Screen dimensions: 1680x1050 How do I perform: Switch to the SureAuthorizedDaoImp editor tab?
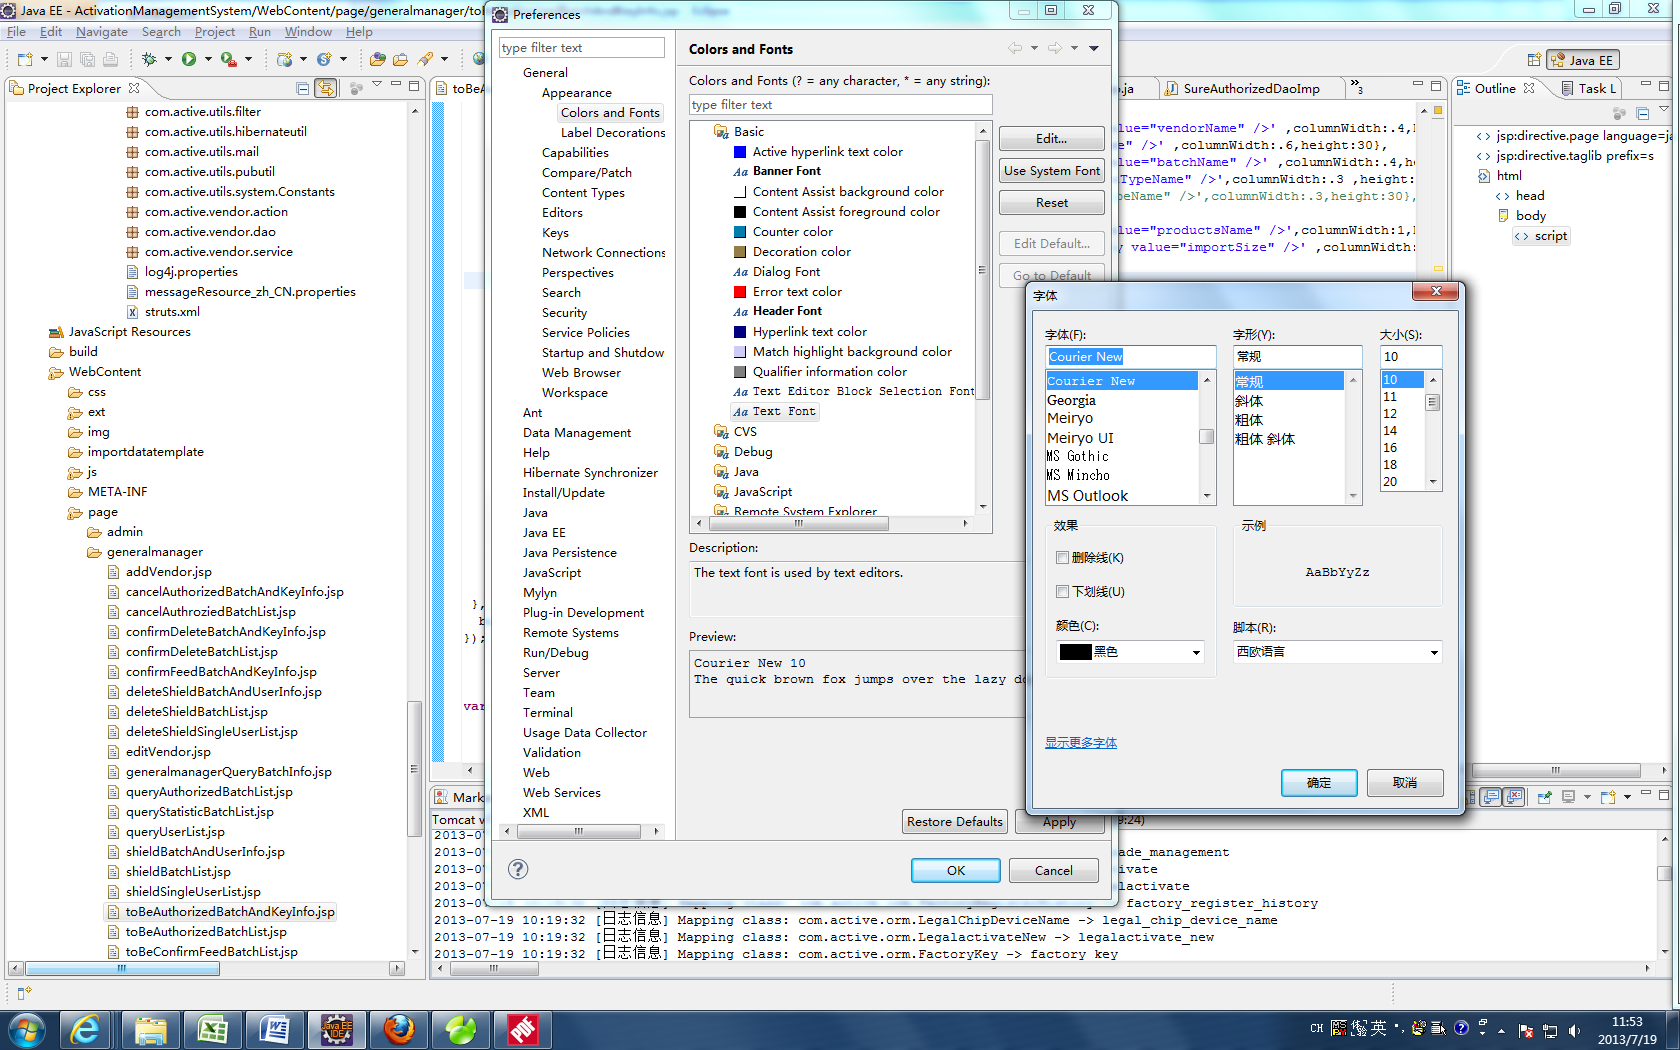pyautogui.click(x=1250, y=88)
